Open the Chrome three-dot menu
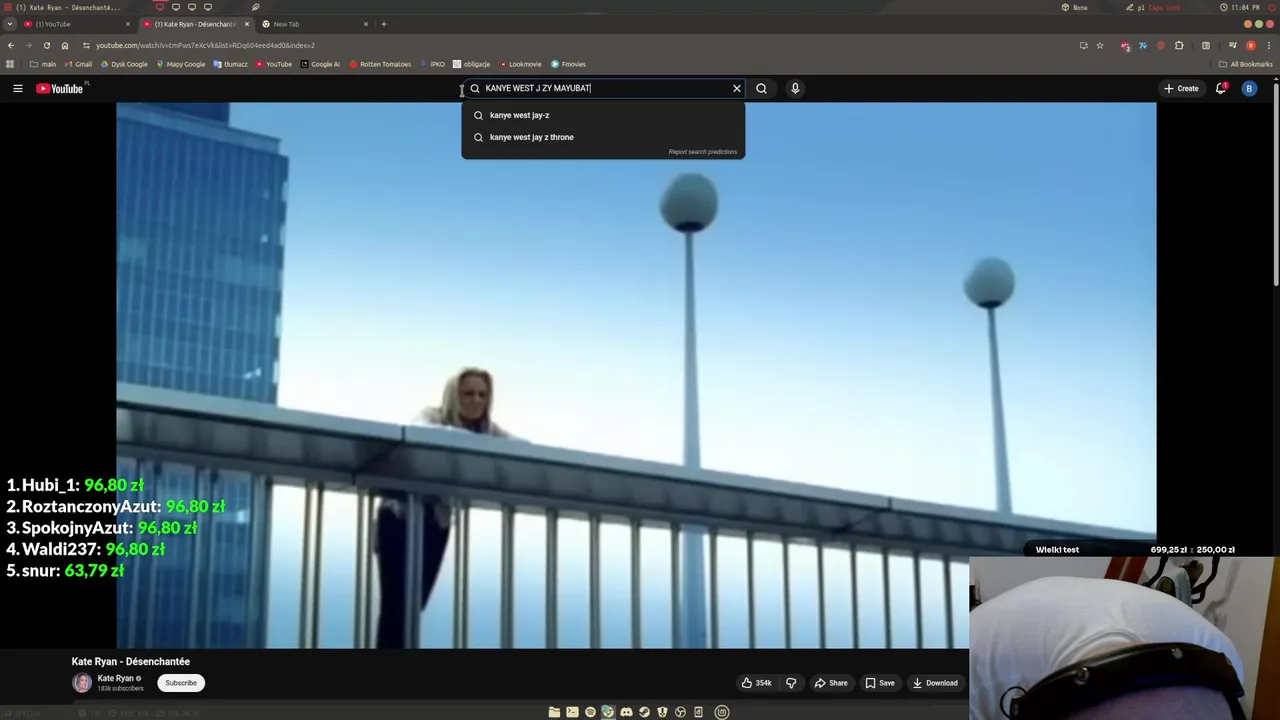The width and height of the screenshot is (1280, 720). click(1267, 45)
